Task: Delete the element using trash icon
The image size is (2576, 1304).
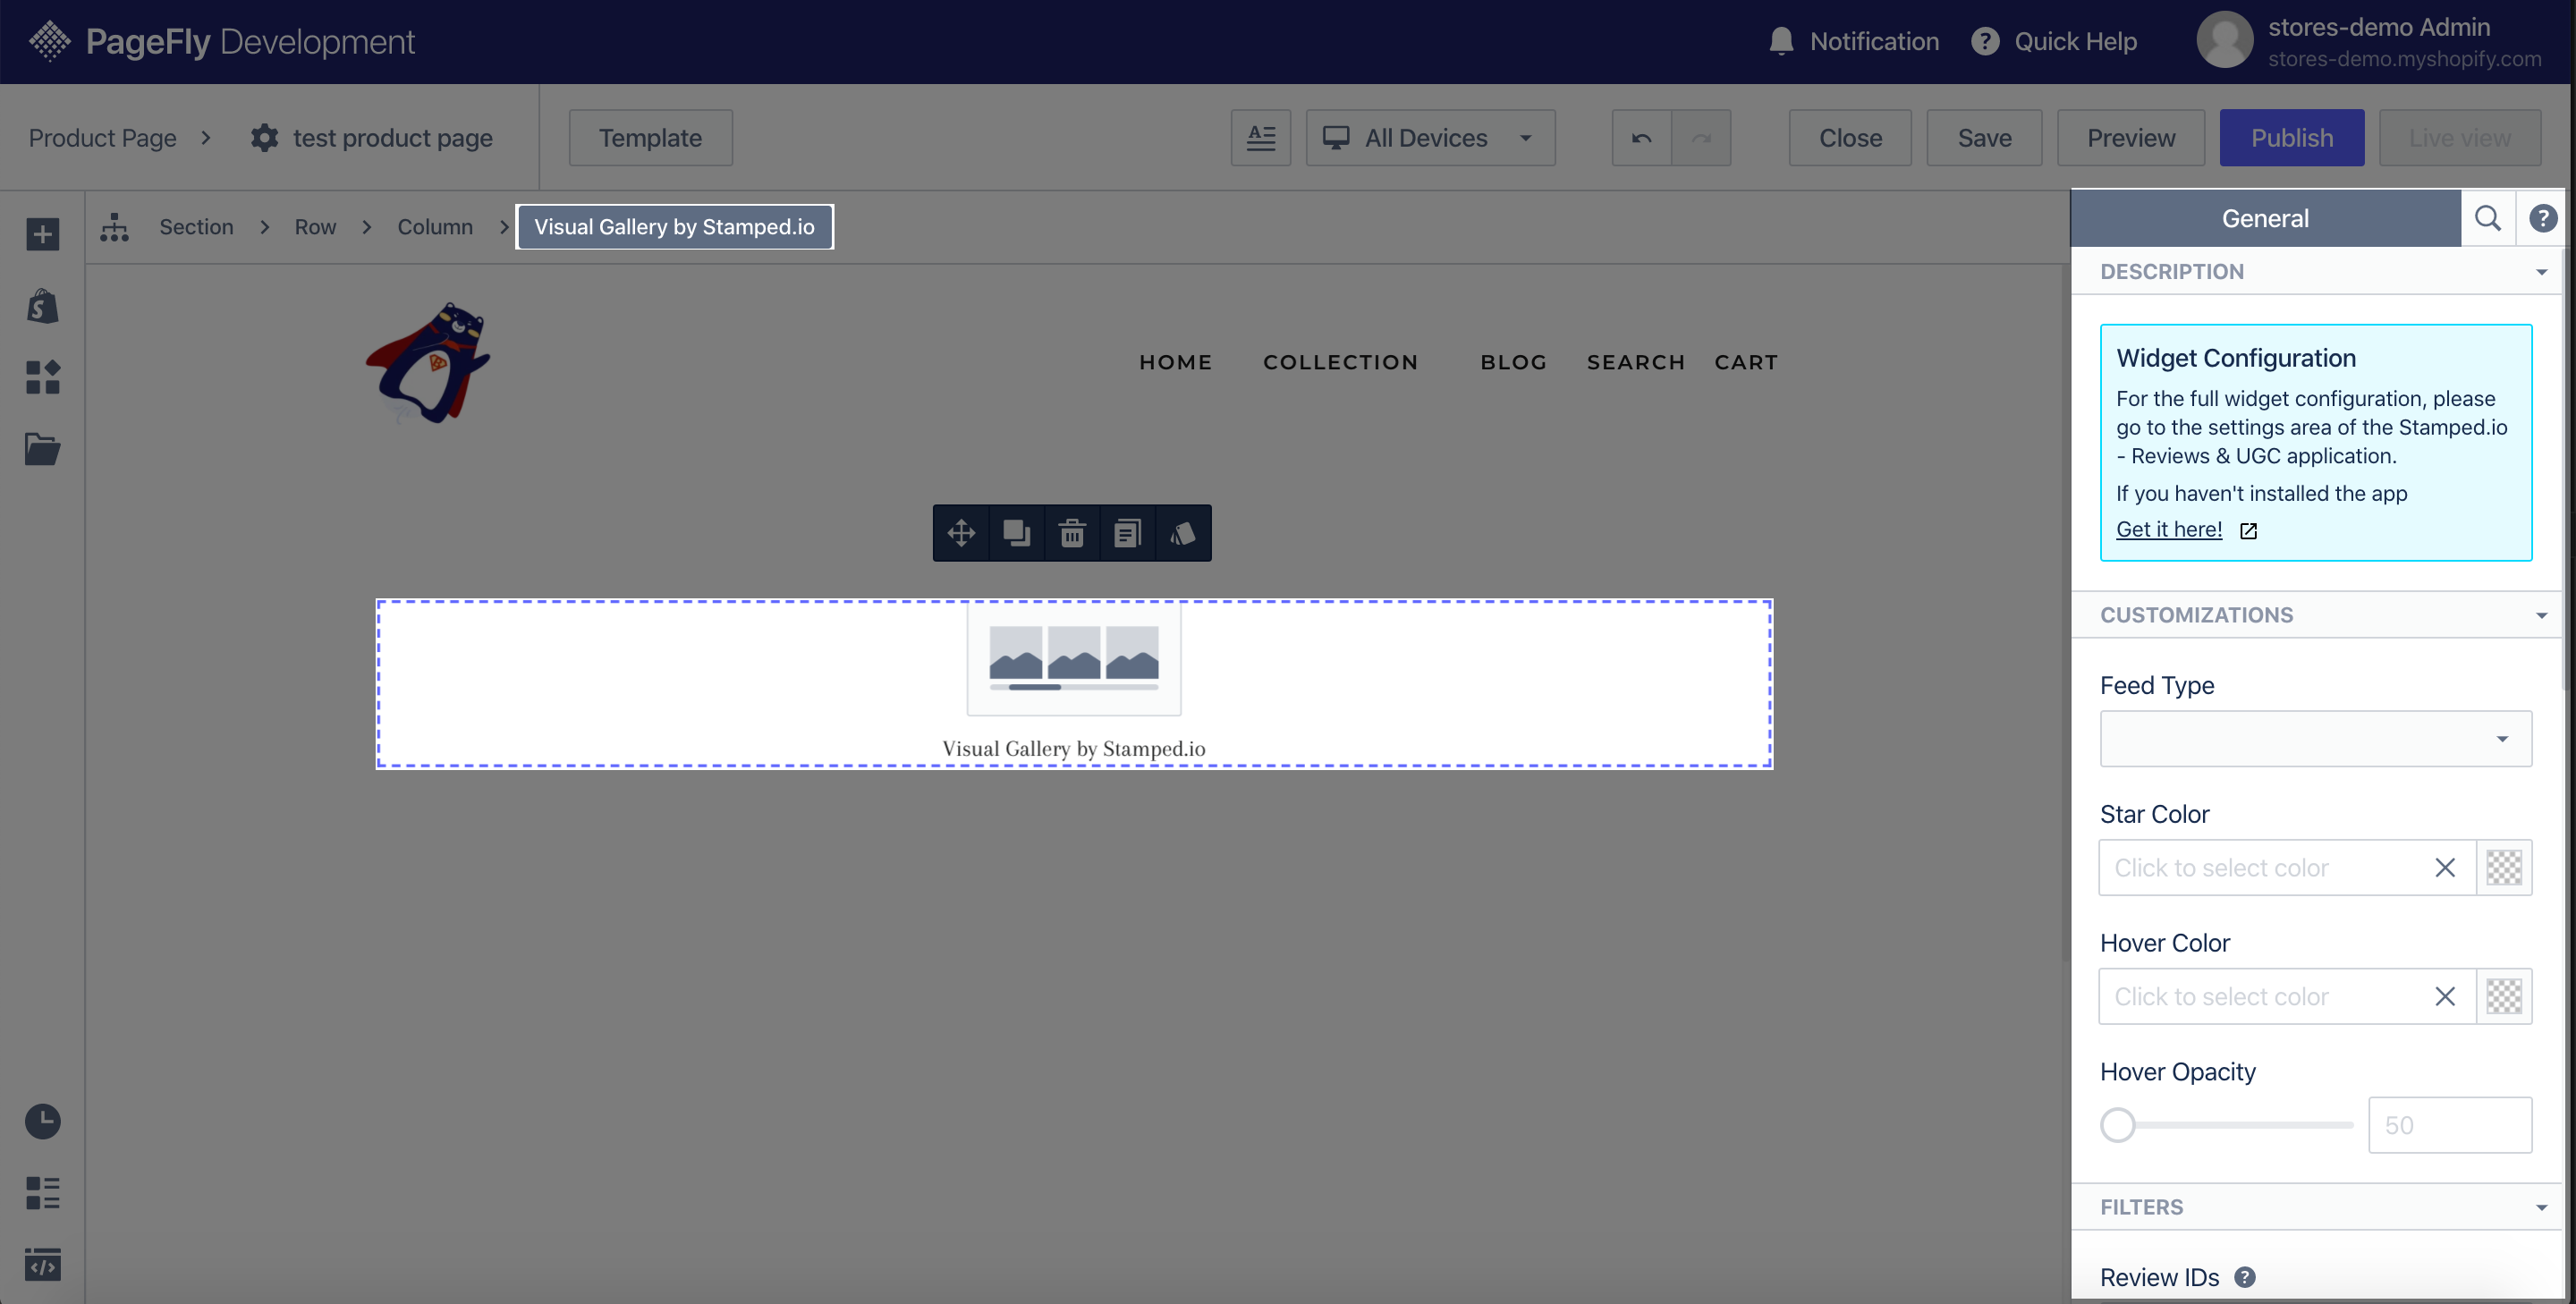Action: tap(1072, 533)
